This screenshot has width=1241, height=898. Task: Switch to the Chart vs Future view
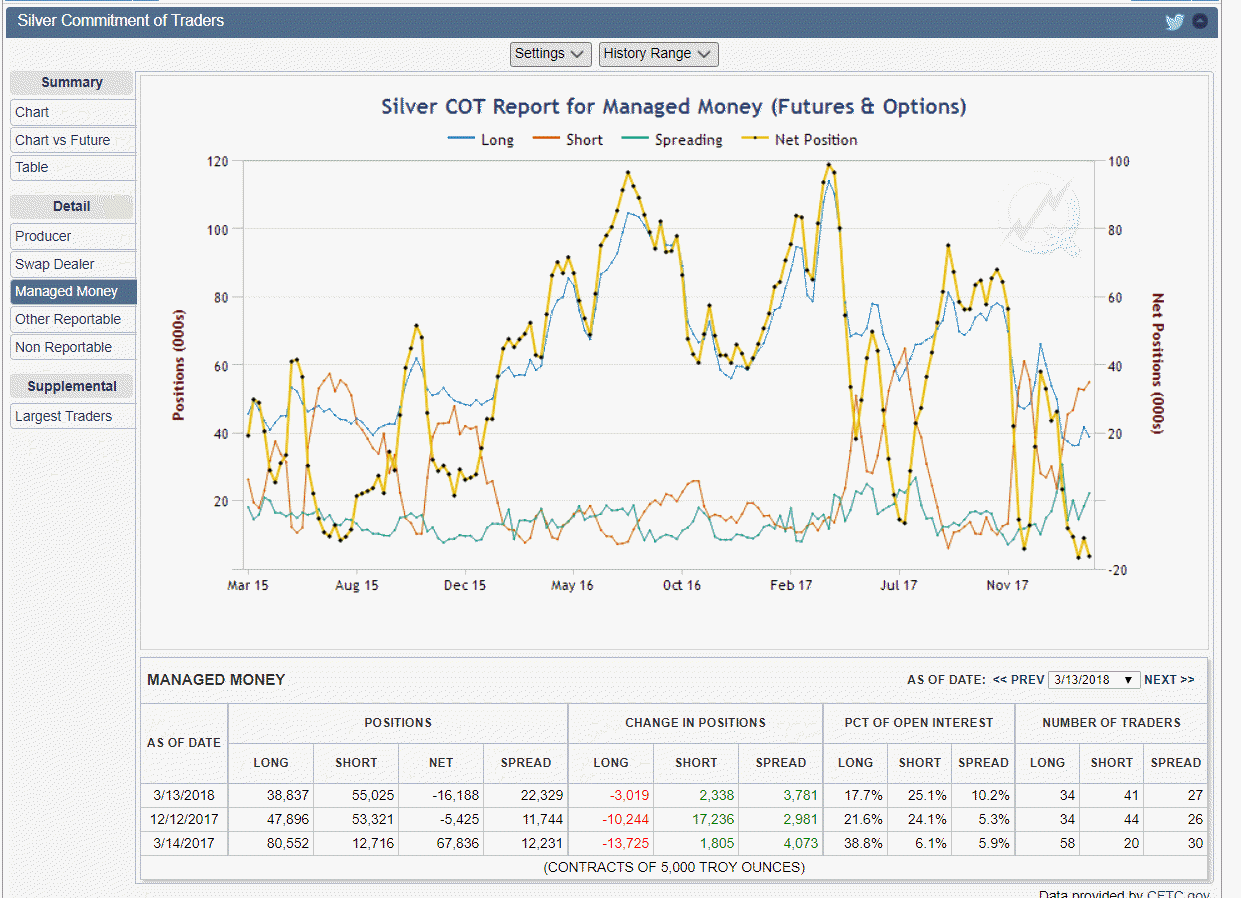click(63, 140)
